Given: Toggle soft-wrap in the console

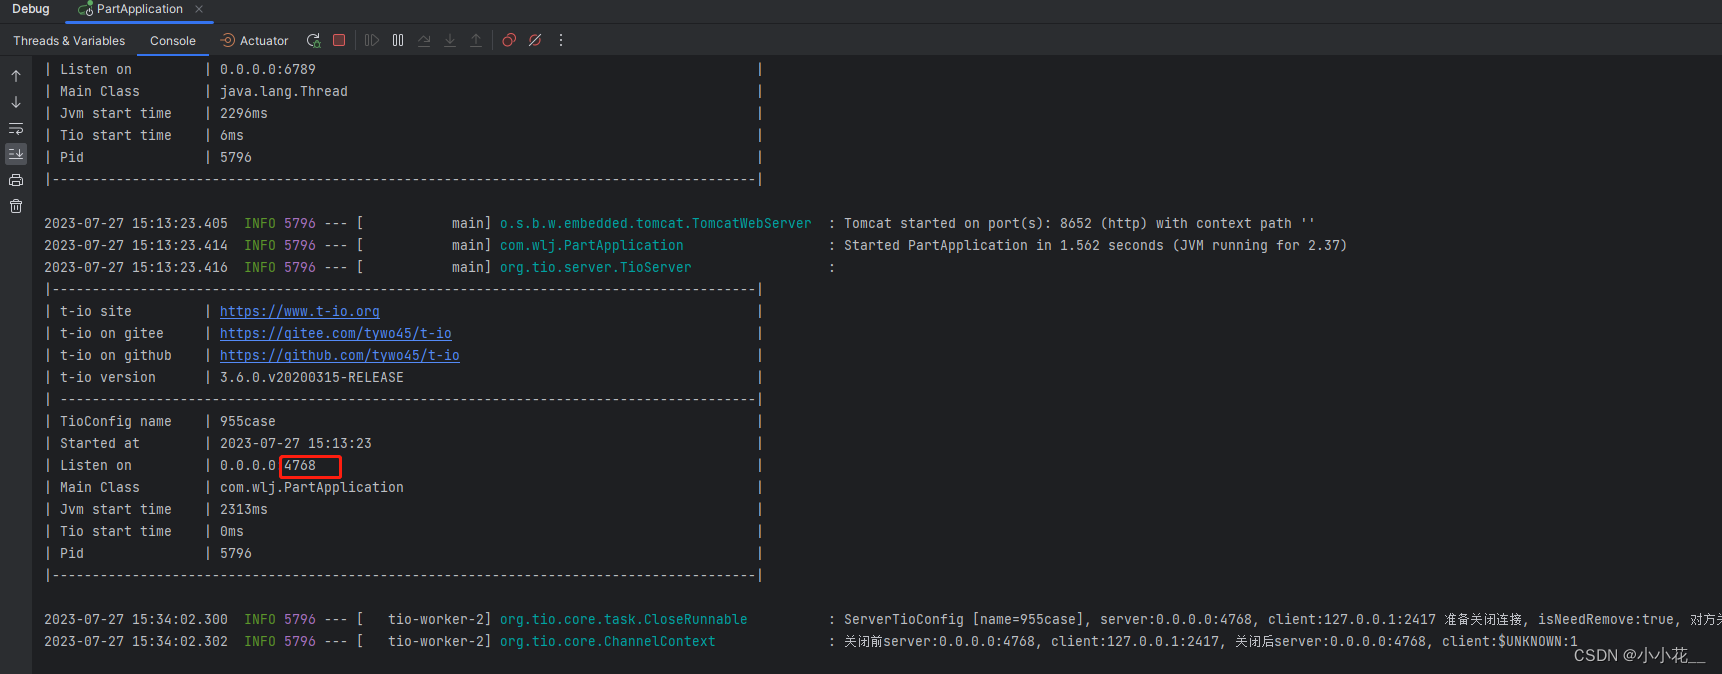Looking at the screenshot, I should [16, 128].
